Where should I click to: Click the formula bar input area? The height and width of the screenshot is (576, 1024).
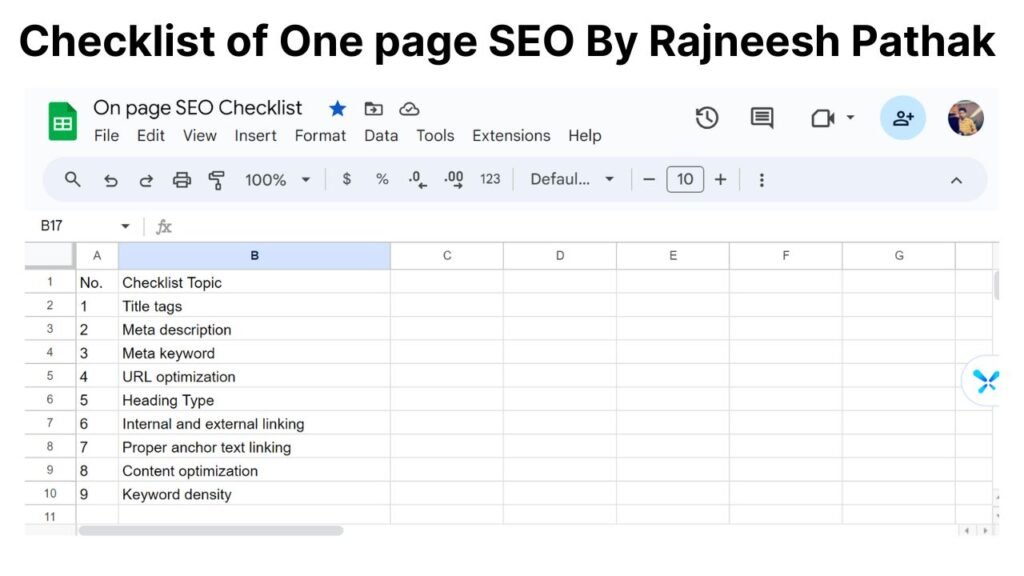[x=584, y=227]
